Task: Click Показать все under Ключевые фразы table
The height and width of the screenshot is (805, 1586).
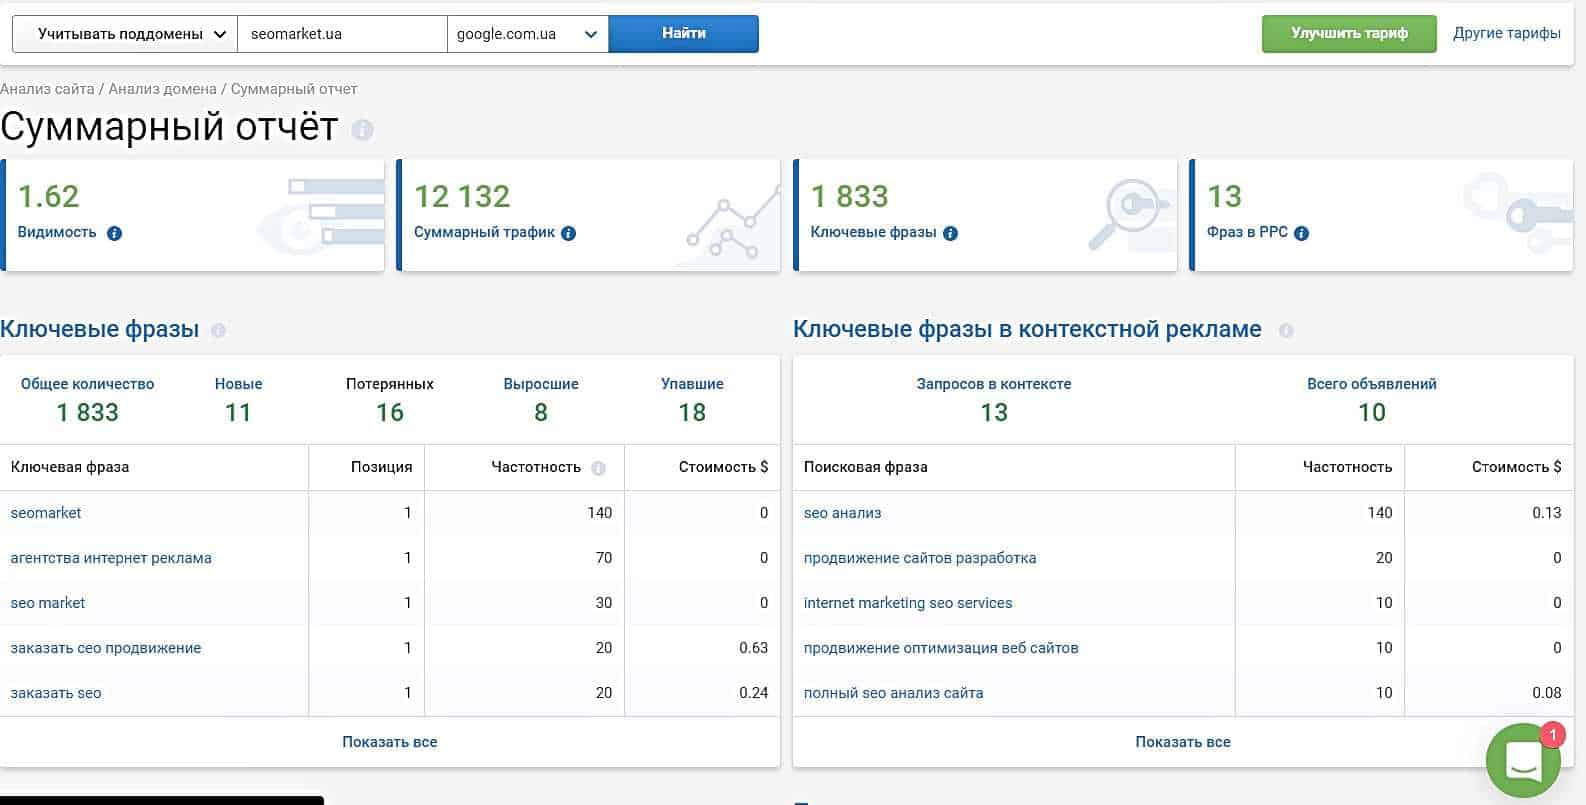Action: coord(390,742)
